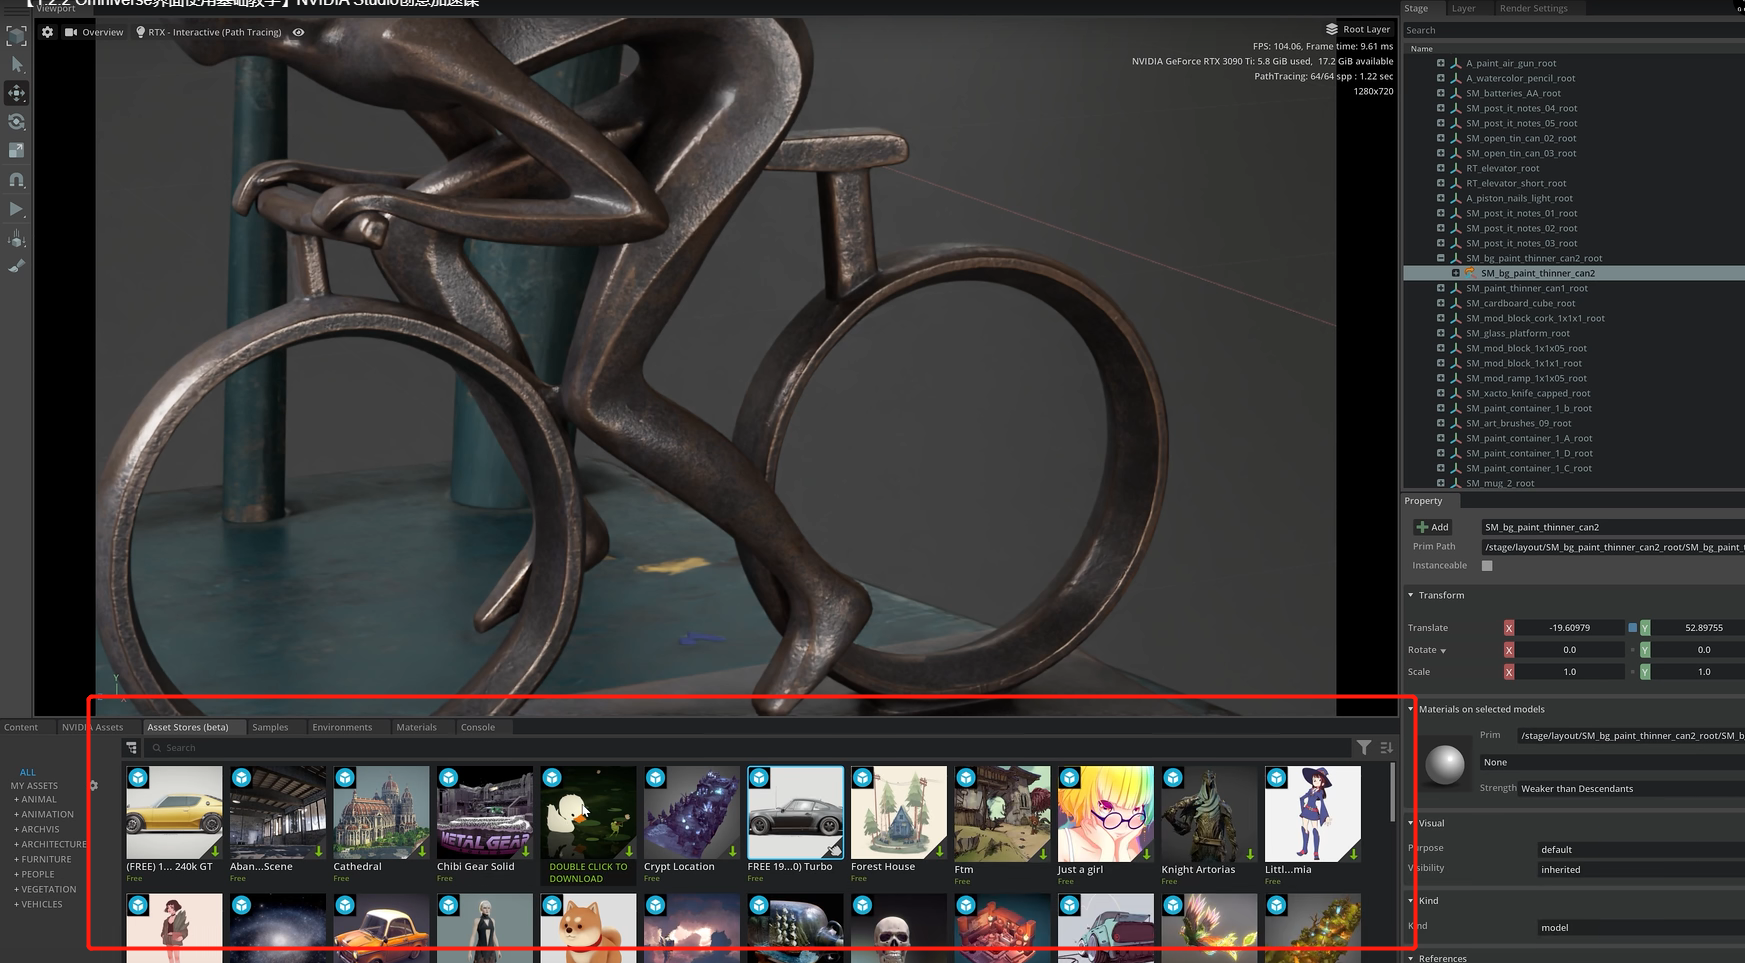Collapse SM_bg_paint_thinner_can2_root node
Viewport: 1745px width, 963px height.
(1441, 258)
